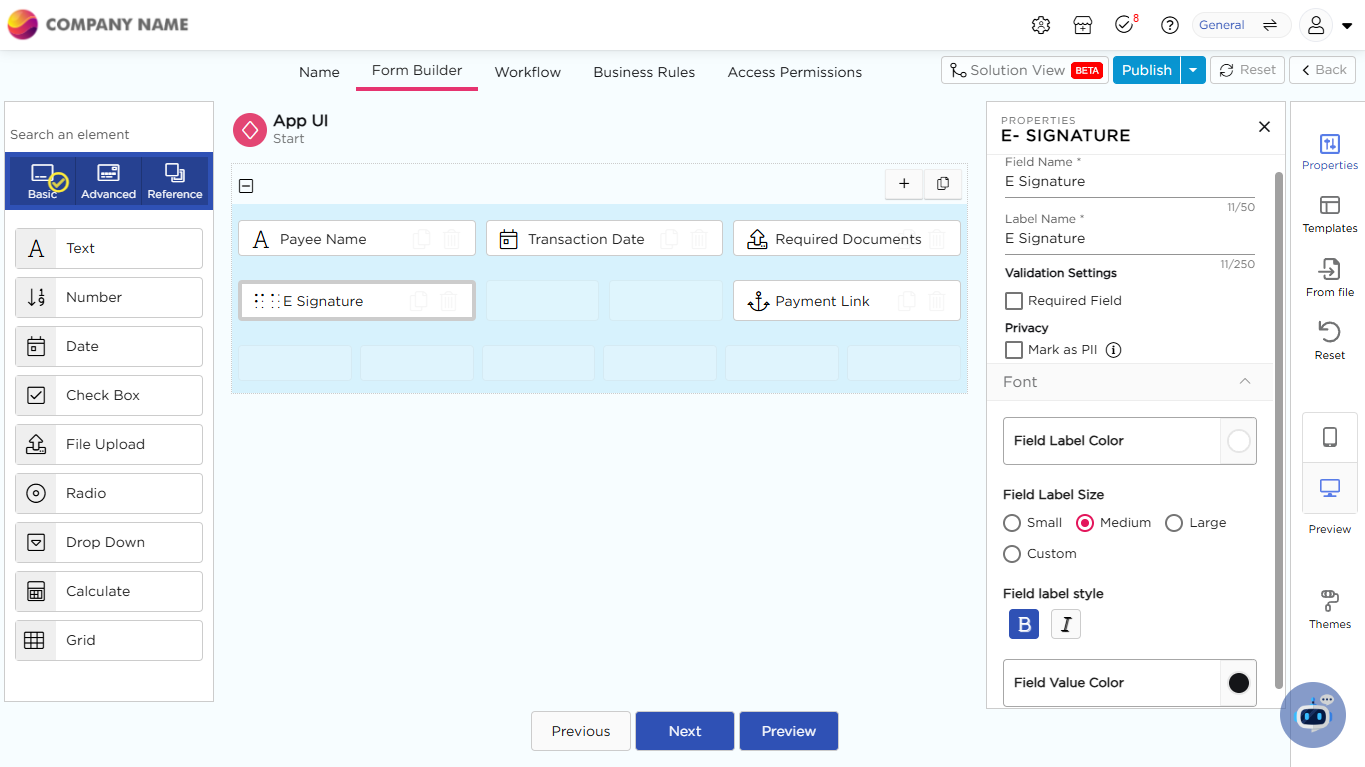Open the help question mark icon
Viewport: 1365px width, 767px height.
pos(1169,25)
